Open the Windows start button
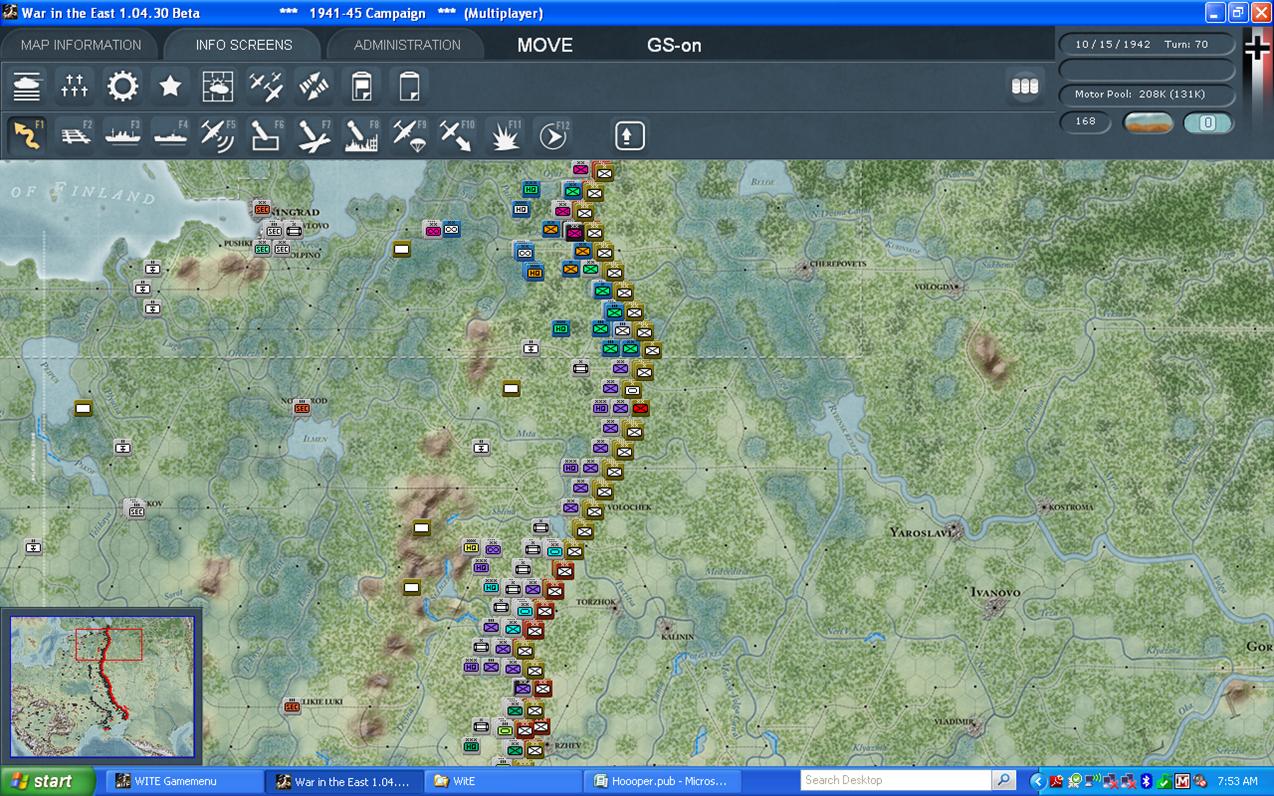1274x796 pixels. coord(47,781)
